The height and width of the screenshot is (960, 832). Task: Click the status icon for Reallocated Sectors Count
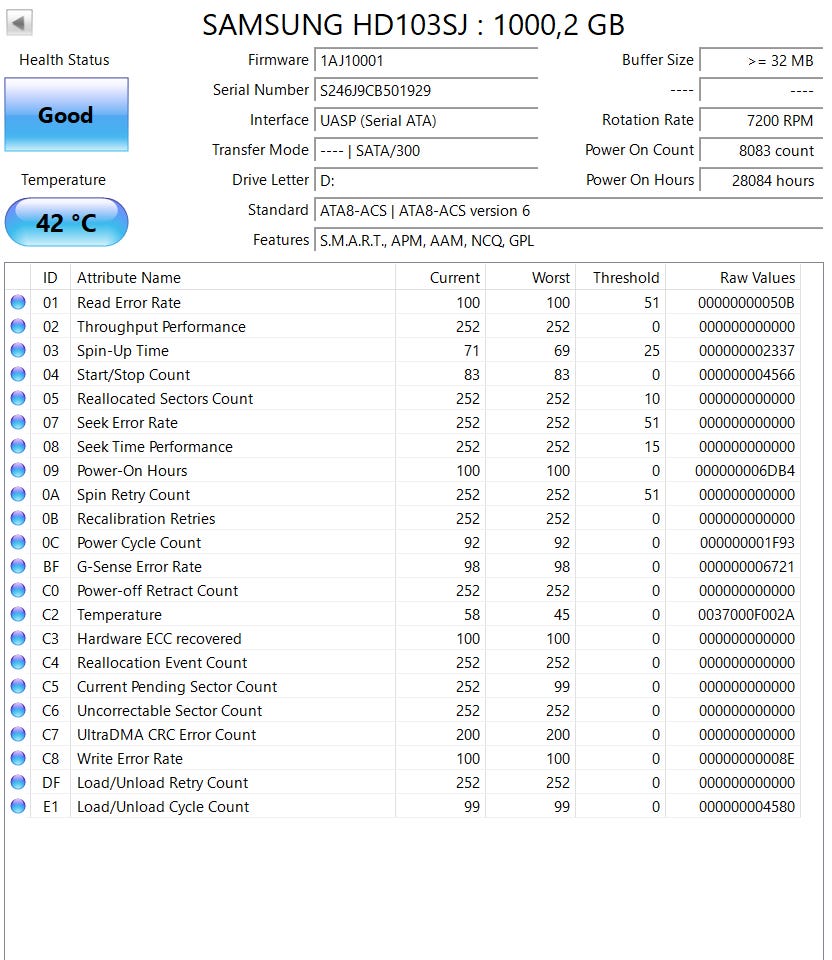(18, 399)
